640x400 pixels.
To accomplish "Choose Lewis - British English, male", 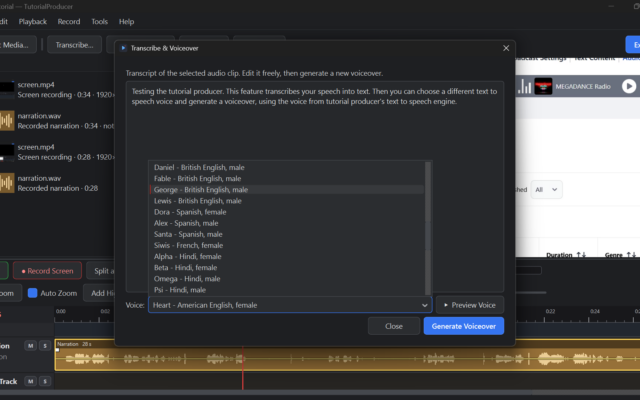I will (287, 201).
